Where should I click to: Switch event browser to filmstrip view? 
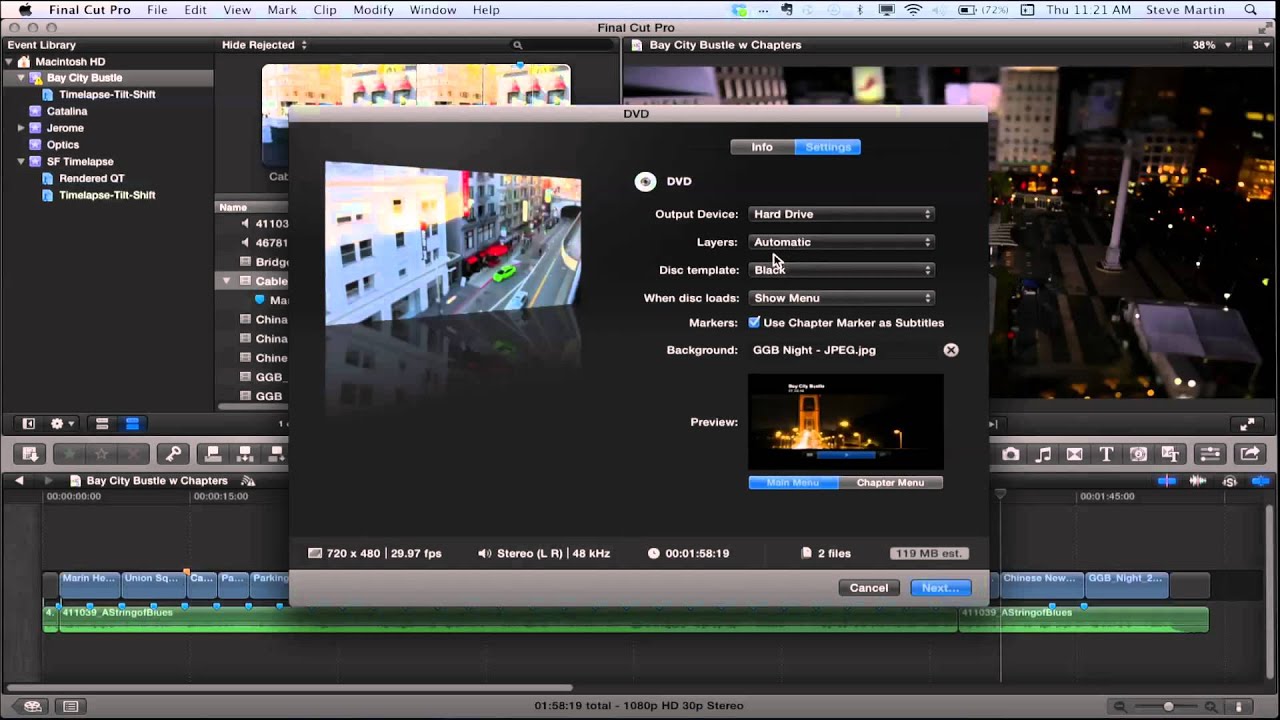click(102, 424)
